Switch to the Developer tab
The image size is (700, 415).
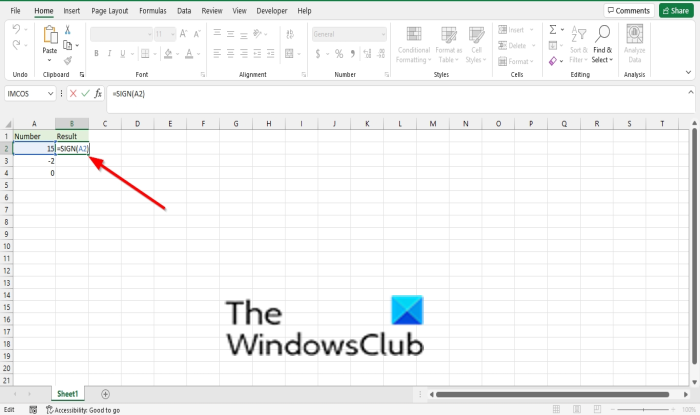point(271,11)
